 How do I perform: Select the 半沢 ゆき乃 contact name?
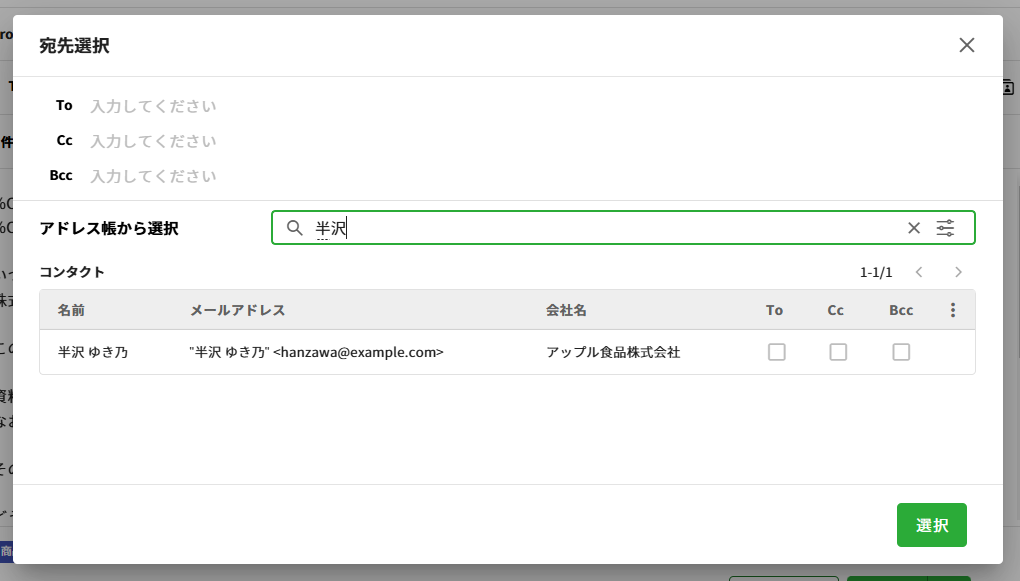point(93,352)
